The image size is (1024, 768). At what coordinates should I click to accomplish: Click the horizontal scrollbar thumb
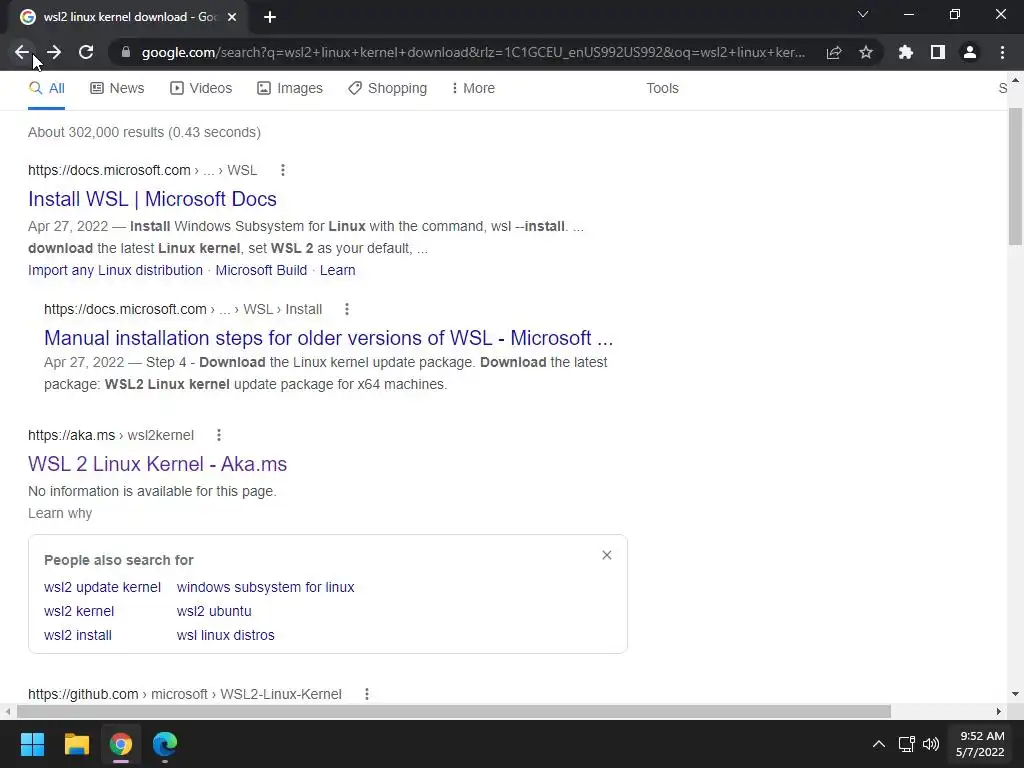coord(454,711)
